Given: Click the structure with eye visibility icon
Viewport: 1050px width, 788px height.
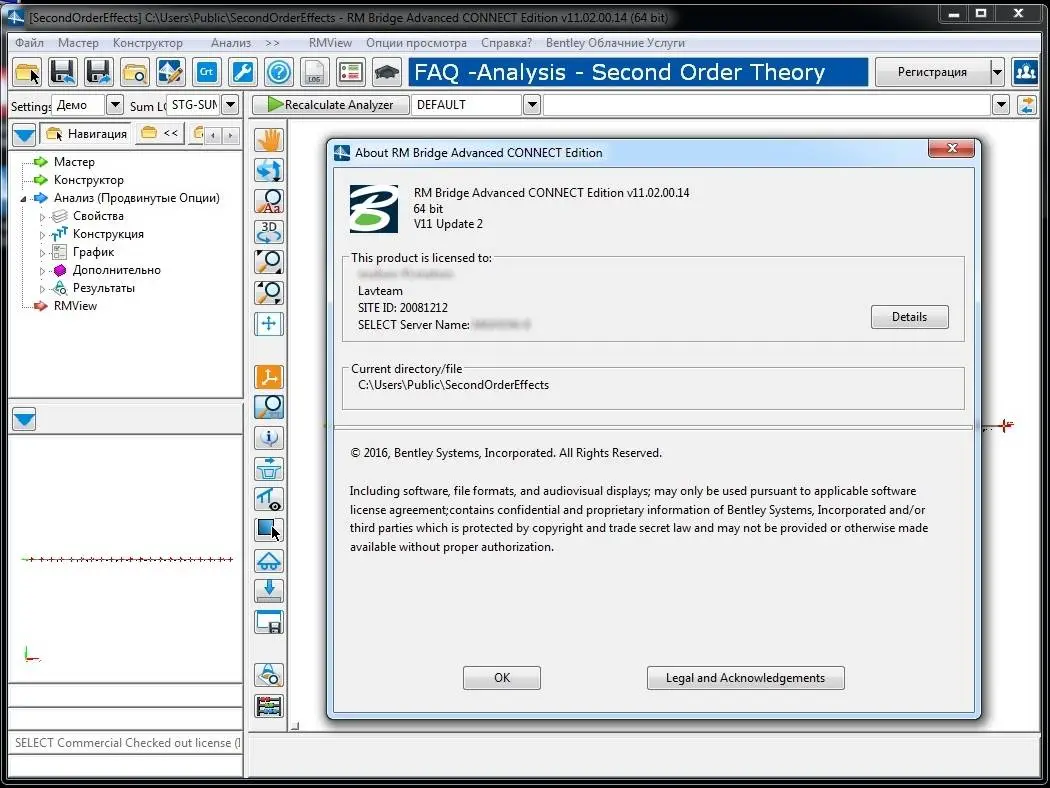Looking at the screenshot, I should coord(269,499).
